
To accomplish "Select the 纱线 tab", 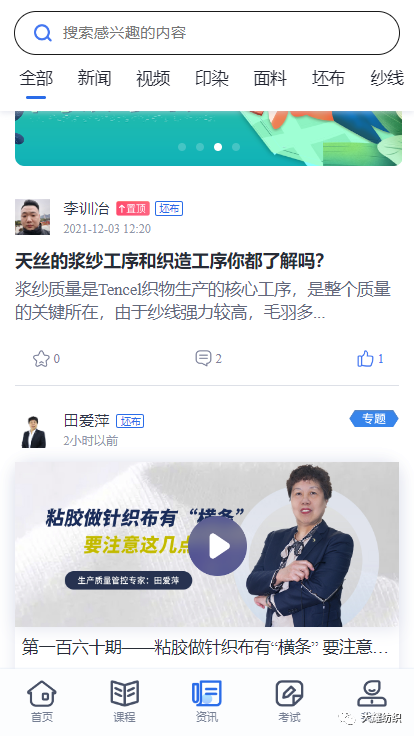I will pyautogui.click(x=387, y=78).
